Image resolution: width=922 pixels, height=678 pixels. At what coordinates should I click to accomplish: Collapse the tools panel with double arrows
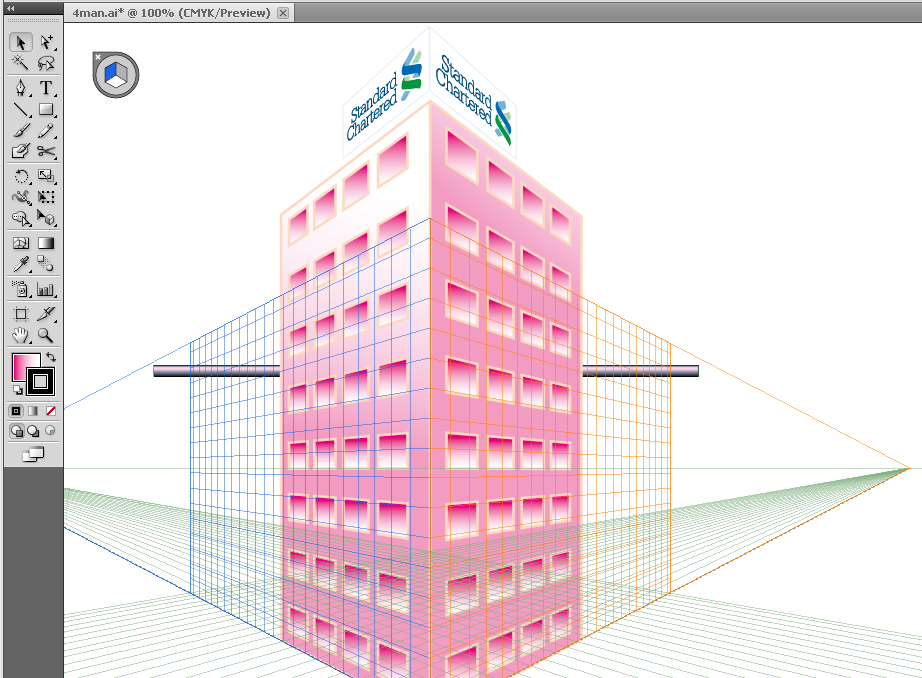[11, 8]
